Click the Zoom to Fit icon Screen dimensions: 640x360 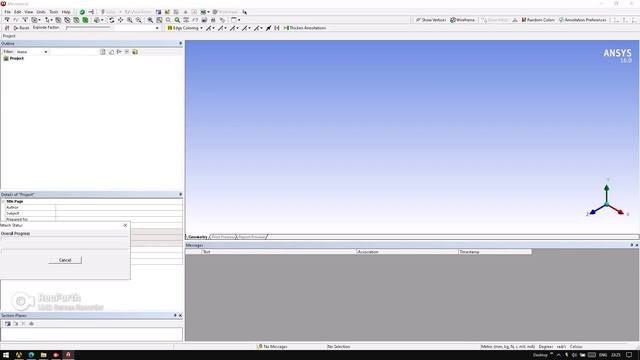click(x=159, y=20)
